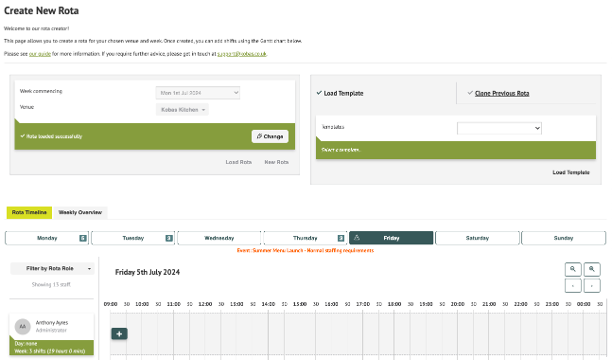Click the Monday shift count badge

click(83, 238)
